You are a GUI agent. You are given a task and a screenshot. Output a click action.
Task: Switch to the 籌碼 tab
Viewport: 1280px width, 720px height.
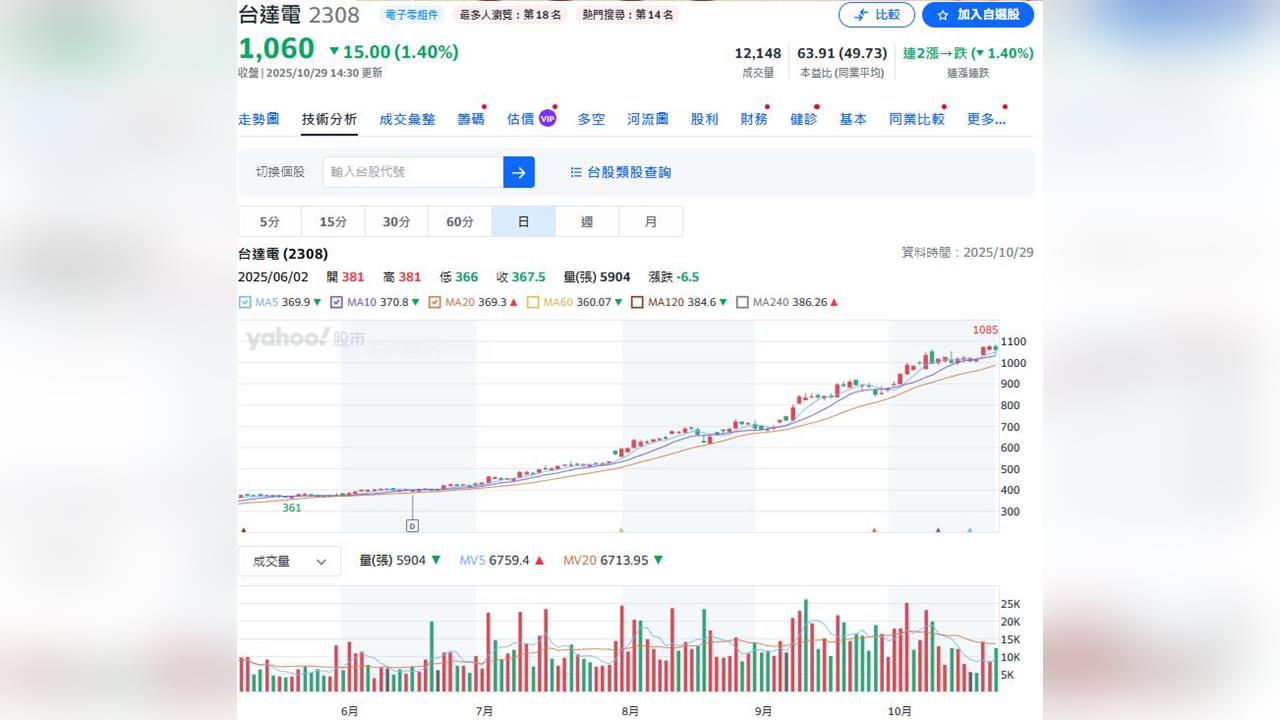(x=471, y=118)
